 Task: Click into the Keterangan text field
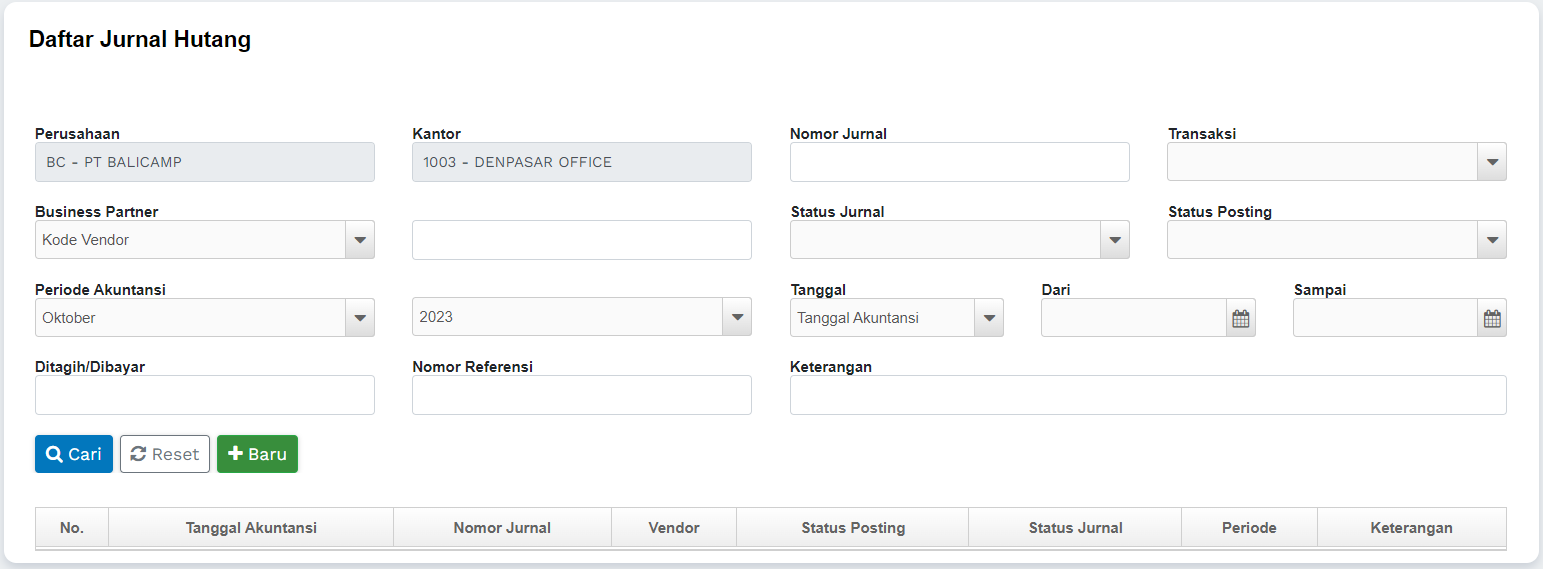click(1147, 395)
